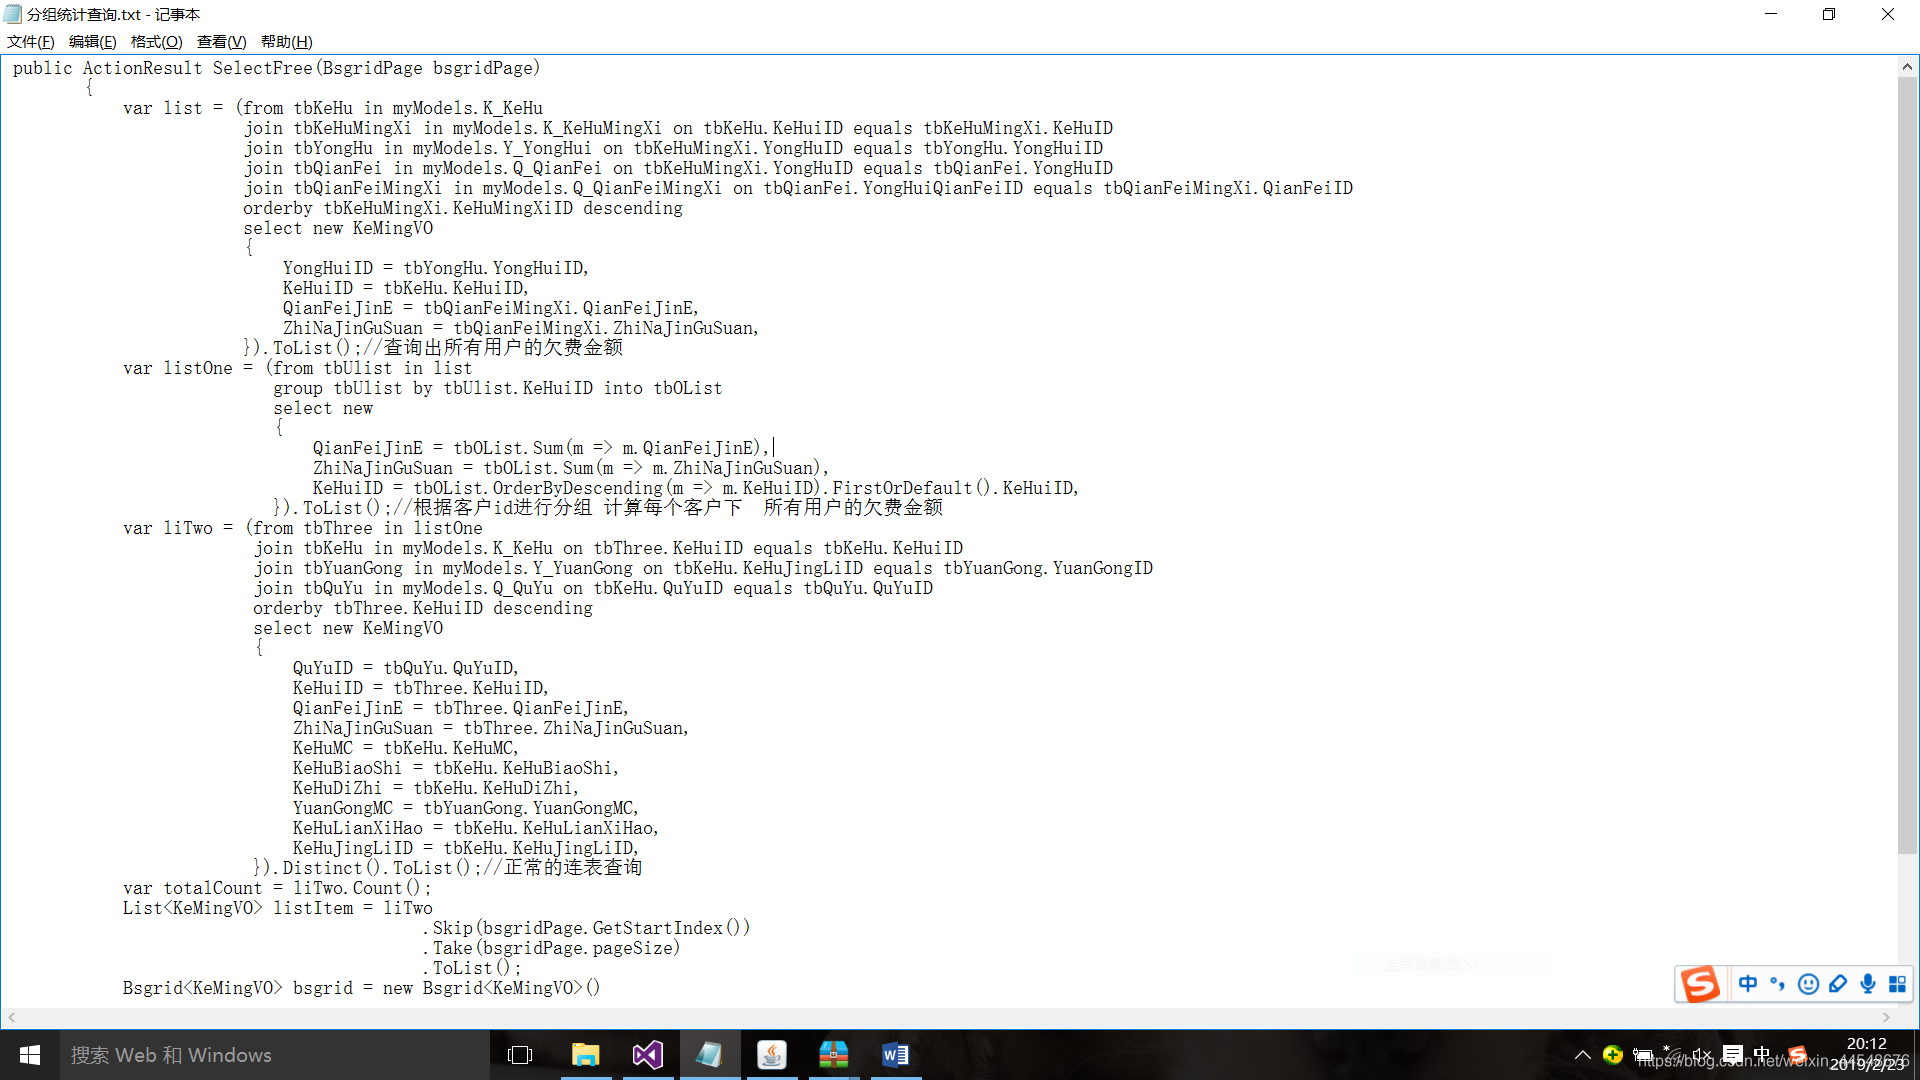Click the Sogou input method logo
Viewport: 1920px width, 1080px height.
tap(1700, 984)
